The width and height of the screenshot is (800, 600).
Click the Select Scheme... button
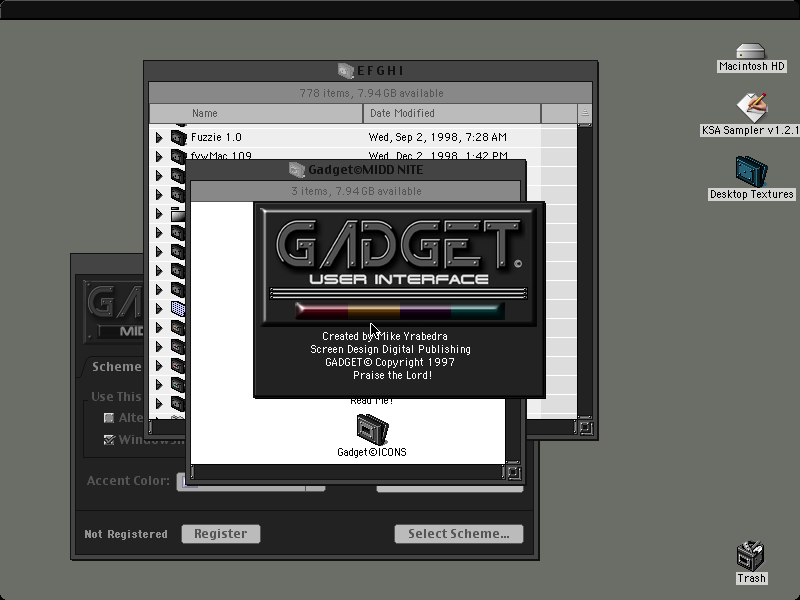[459, 534]
